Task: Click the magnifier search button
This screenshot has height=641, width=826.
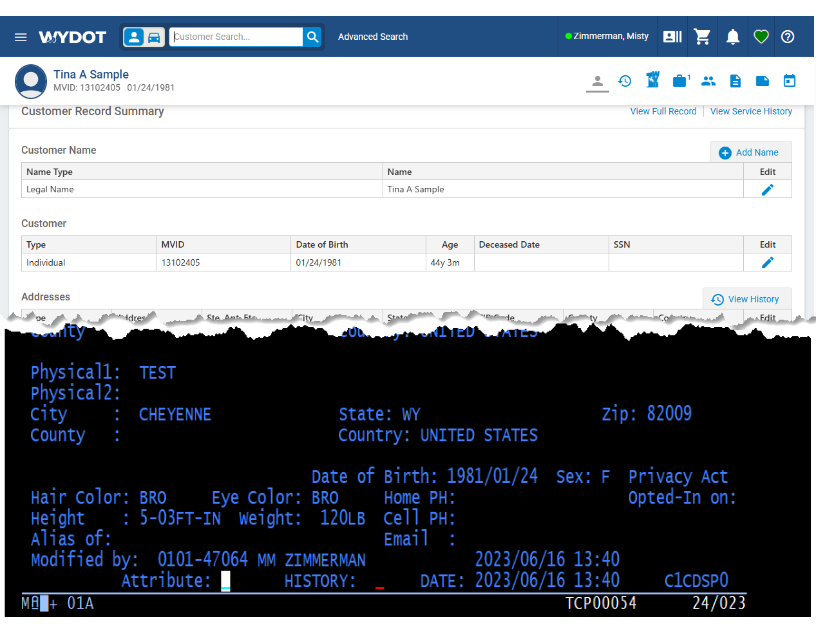Action: click(312, 37)
